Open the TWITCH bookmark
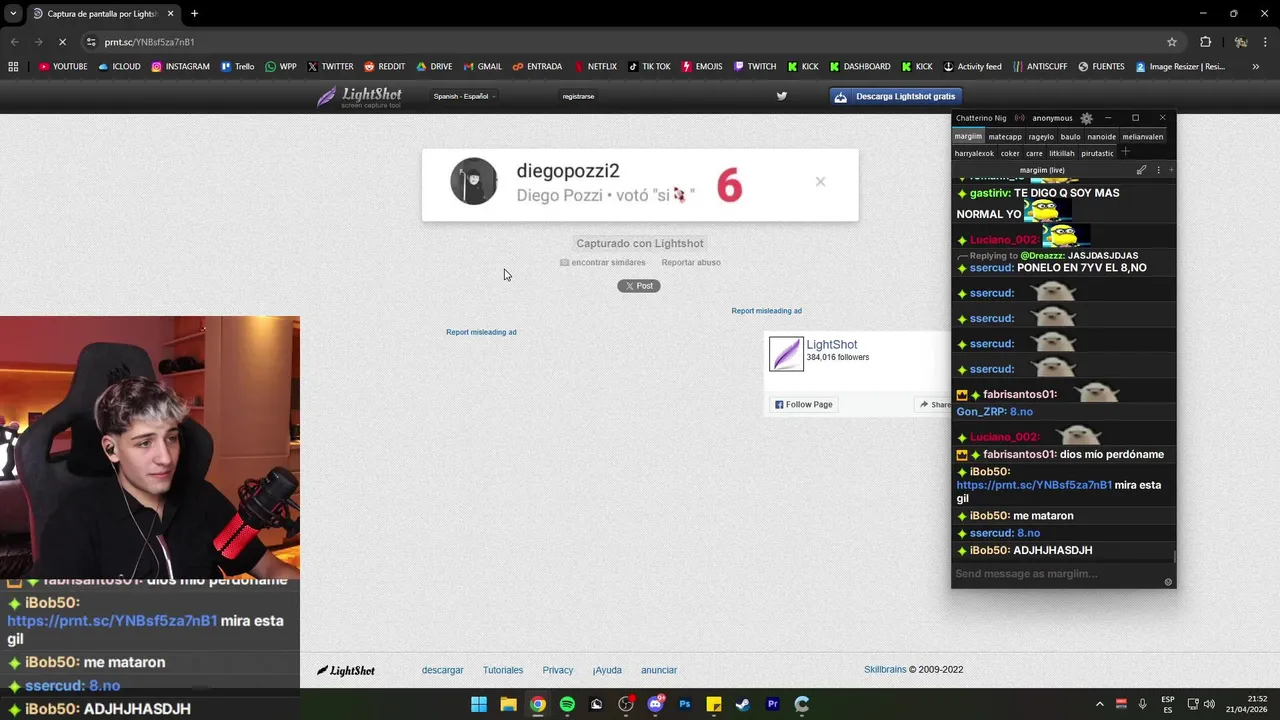The width and height of the screenshot is (1280, 720). (754, 67)
